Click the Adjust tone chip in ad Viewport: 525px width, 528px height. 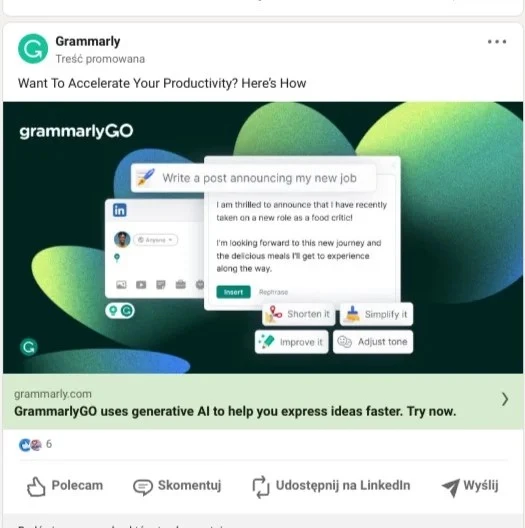[373, 342]
